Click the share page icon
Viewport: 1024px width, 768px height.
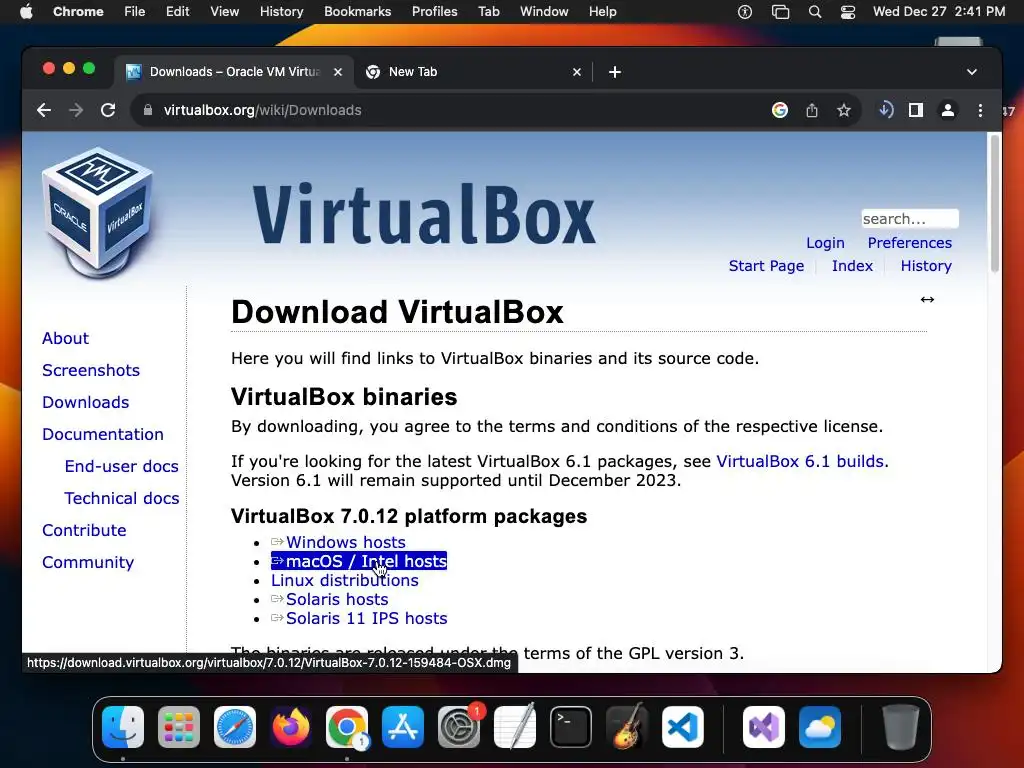(x=812, y=110)
